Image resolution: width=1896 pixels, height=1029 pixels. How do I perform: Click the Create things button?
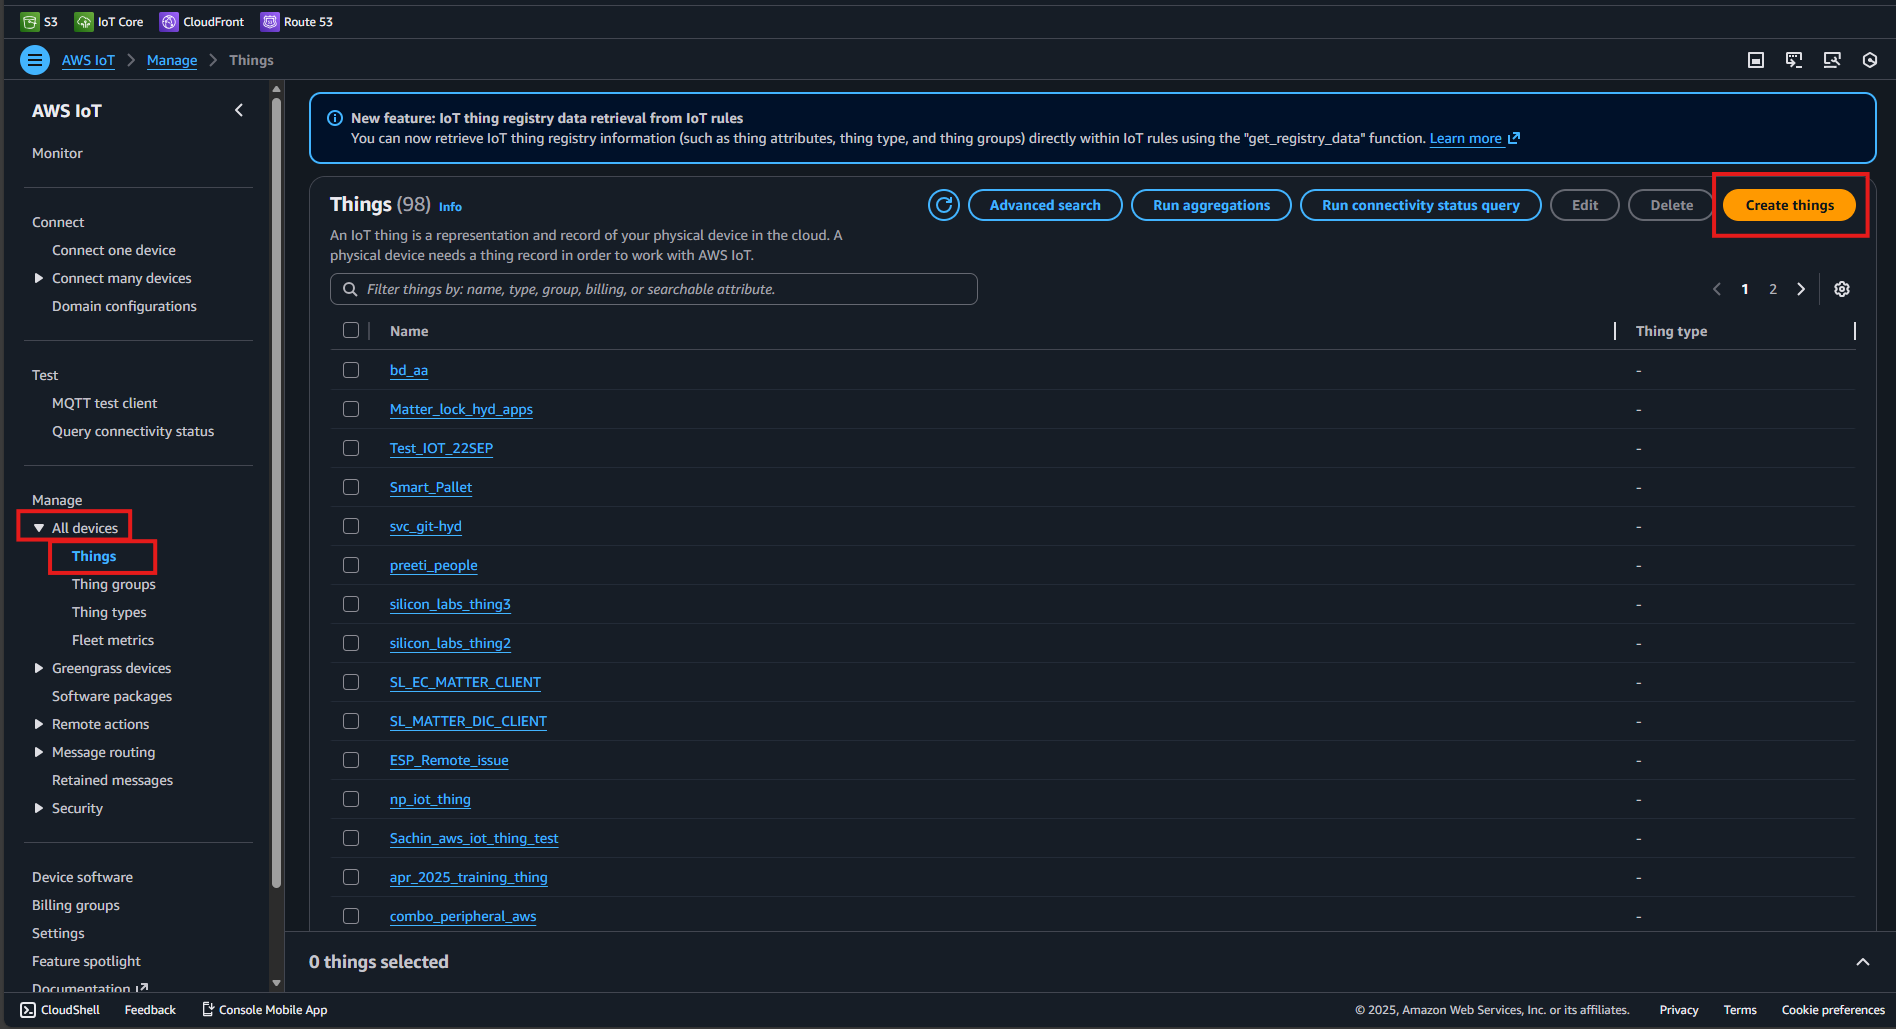tap(1789, 205)
